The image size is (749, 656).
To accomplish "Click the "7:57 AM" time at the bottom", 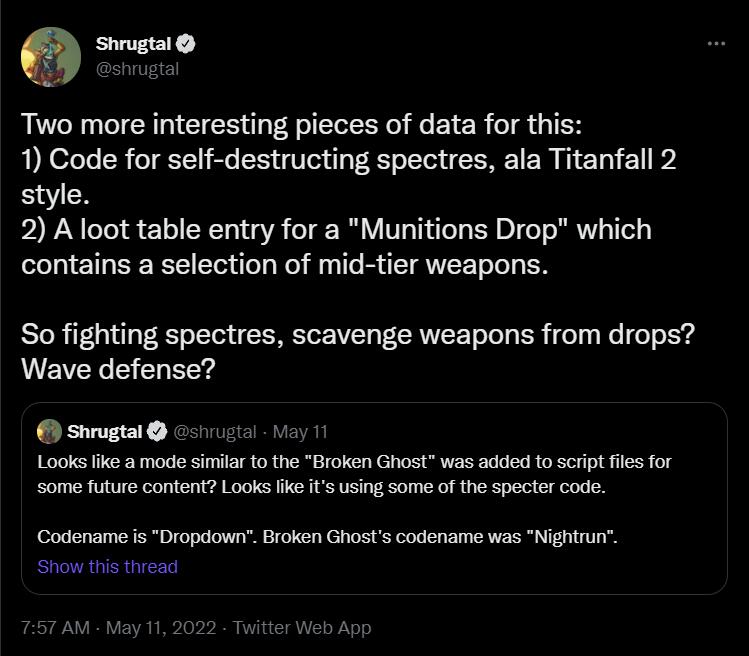I will [x=55, y=628].
